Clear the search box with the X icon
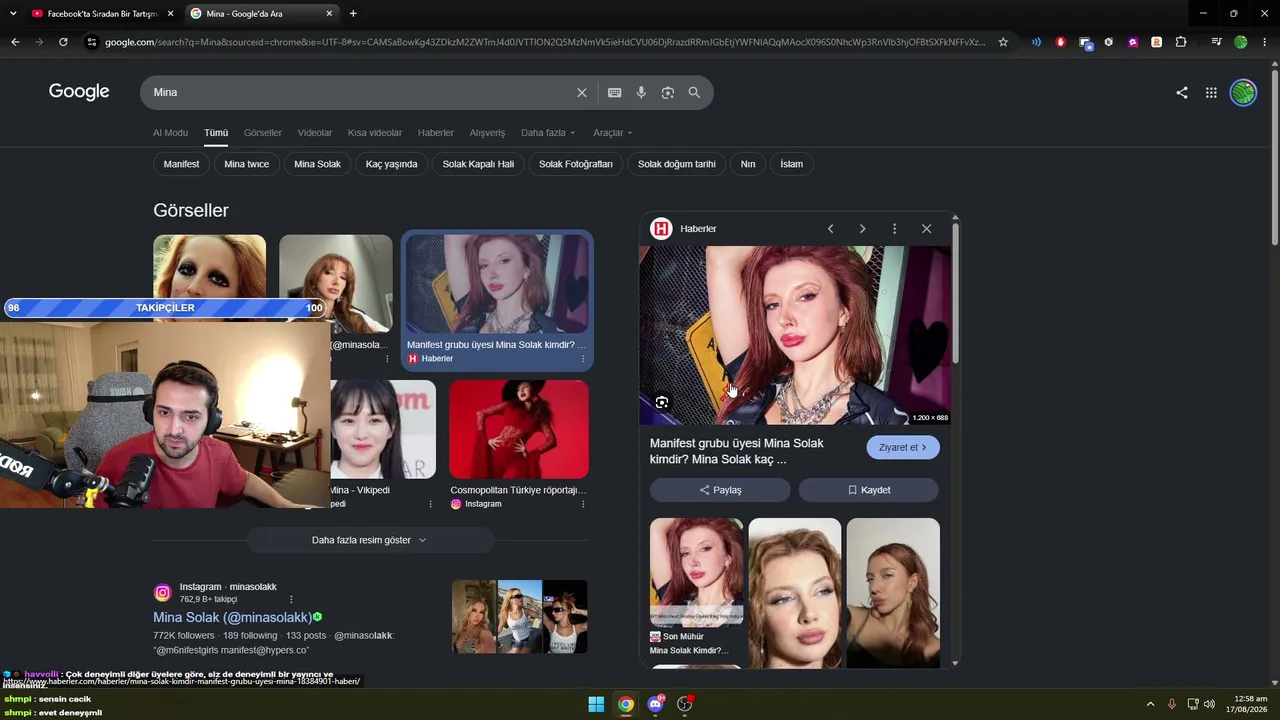The width and height of the screenshot is (1280, 720). [582, 92]
